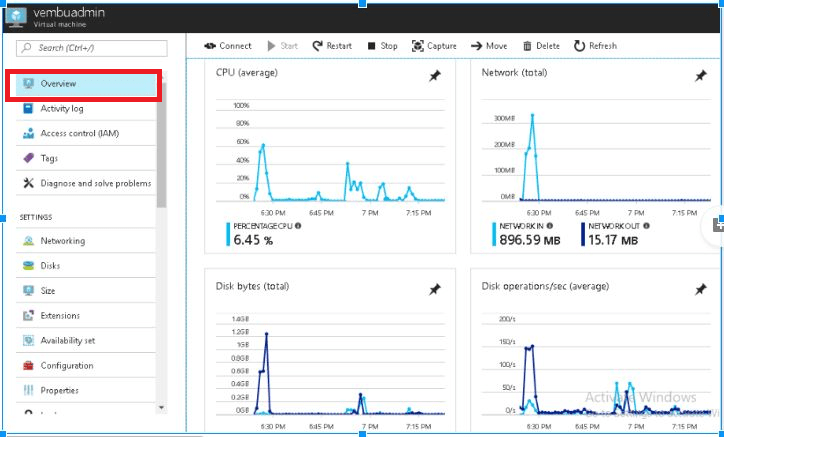Pin the Disk bytes (total) chart
The width and height of the screenshot is (819, 460).
(x=435, y=289)
